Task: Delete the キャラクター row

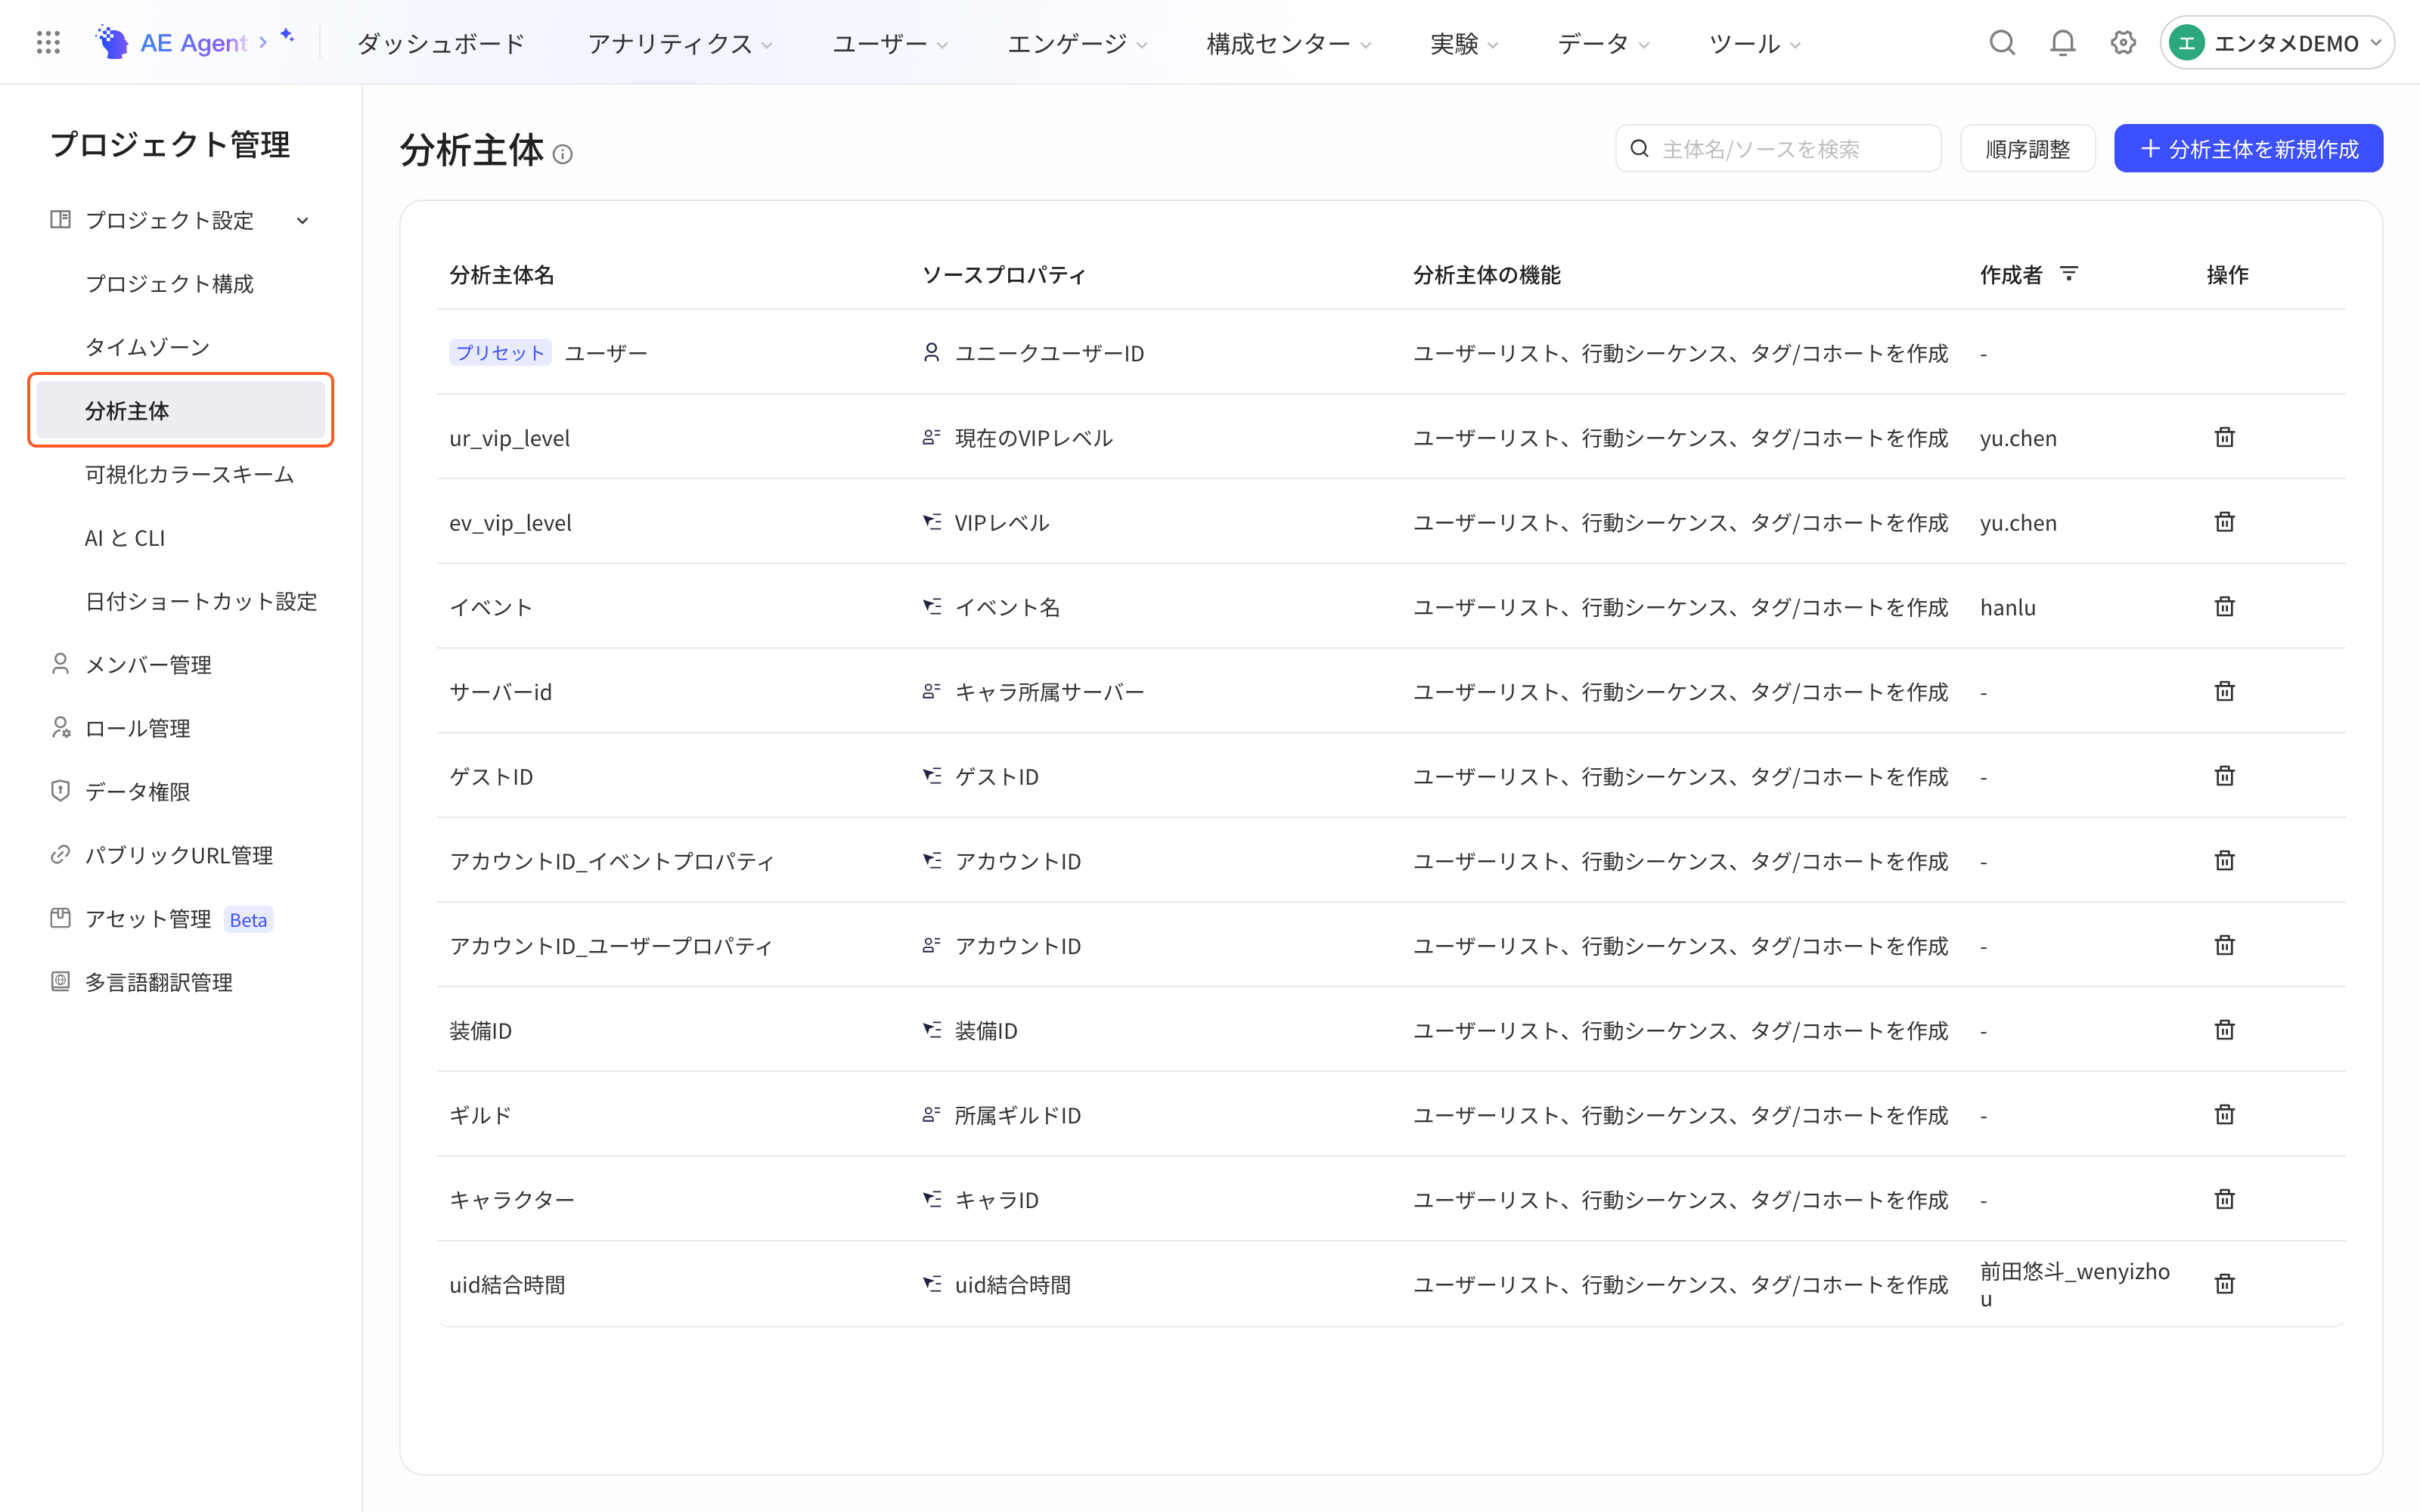Action: [x=2224, y=1199]
